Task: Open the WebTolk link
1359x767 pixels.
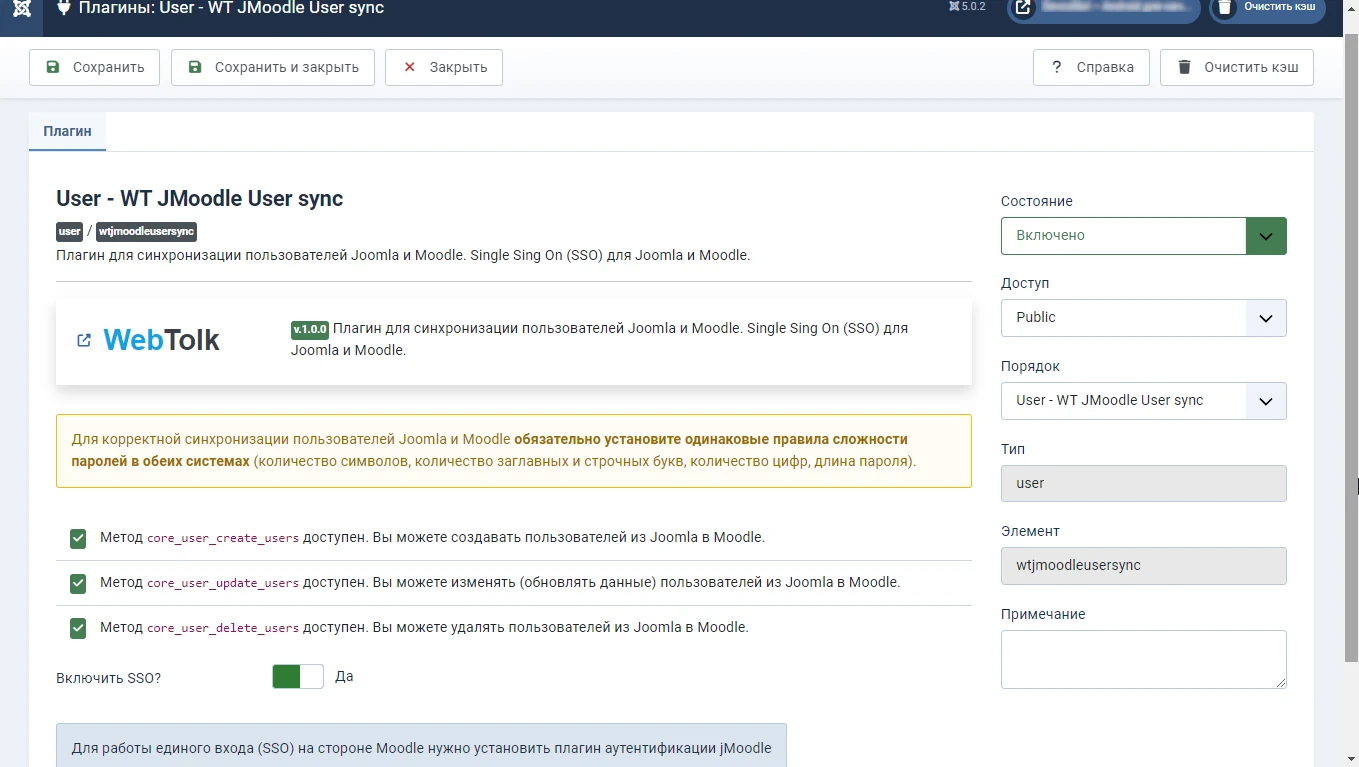Action: tap(161, 340)
